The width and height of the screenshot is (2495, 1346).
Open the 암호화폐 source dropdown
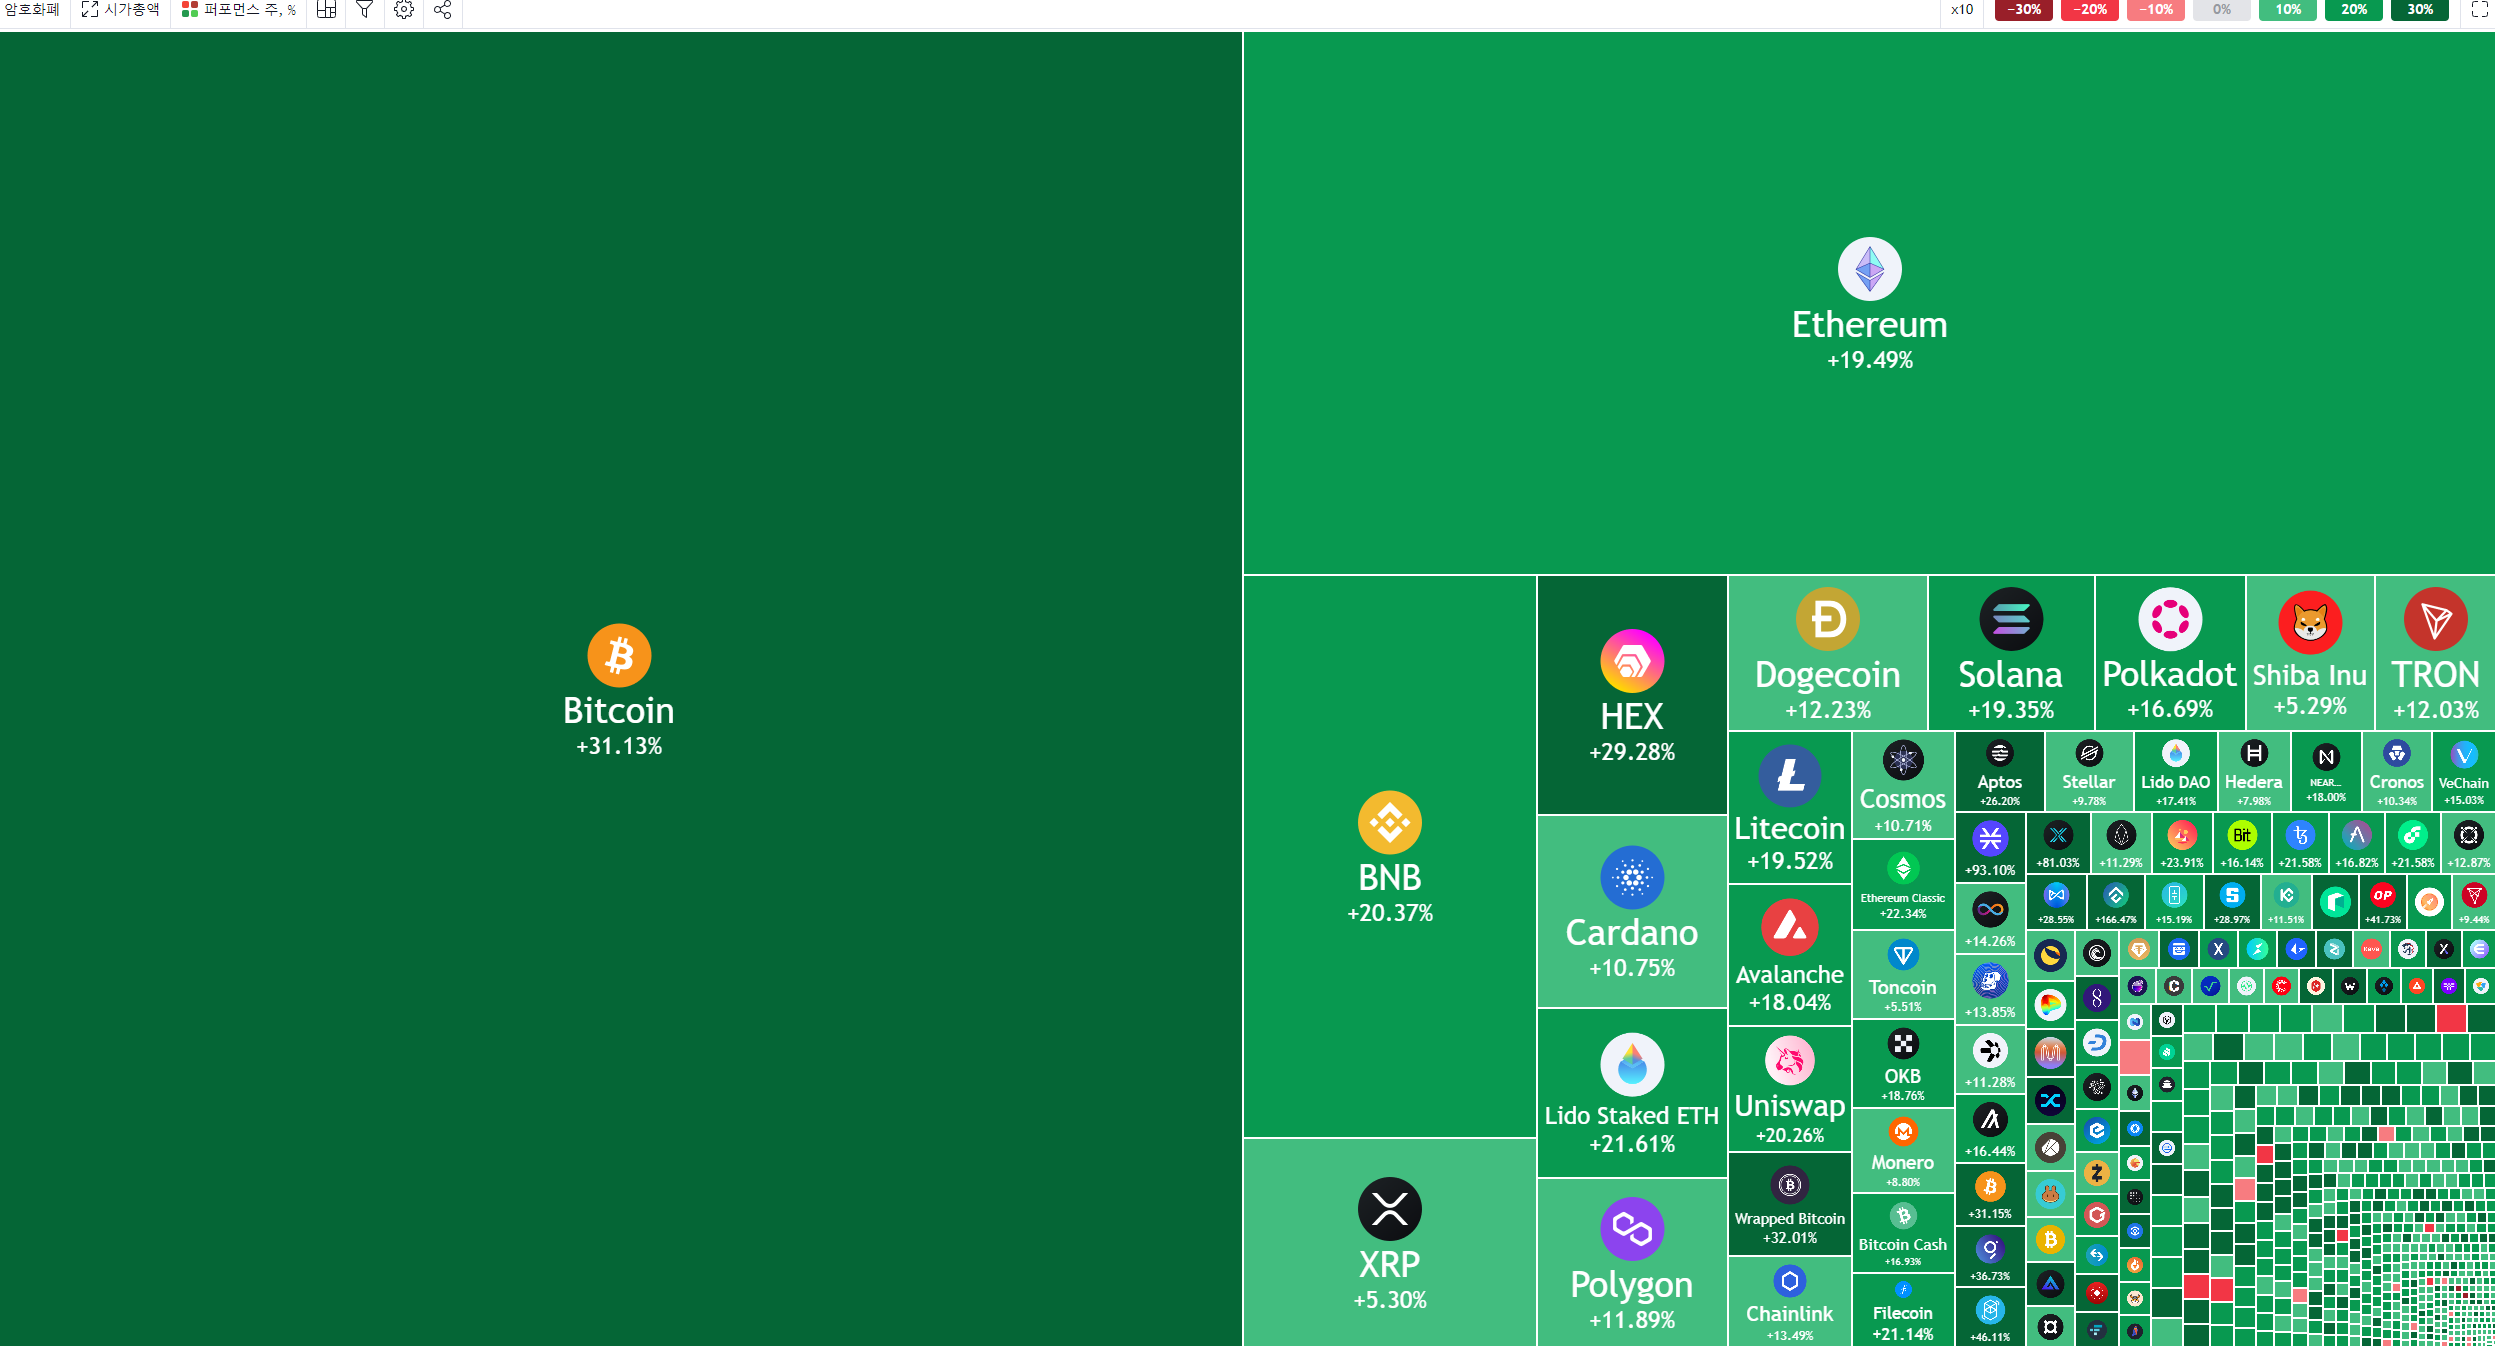pyautogui.click(x=31, y=10)
